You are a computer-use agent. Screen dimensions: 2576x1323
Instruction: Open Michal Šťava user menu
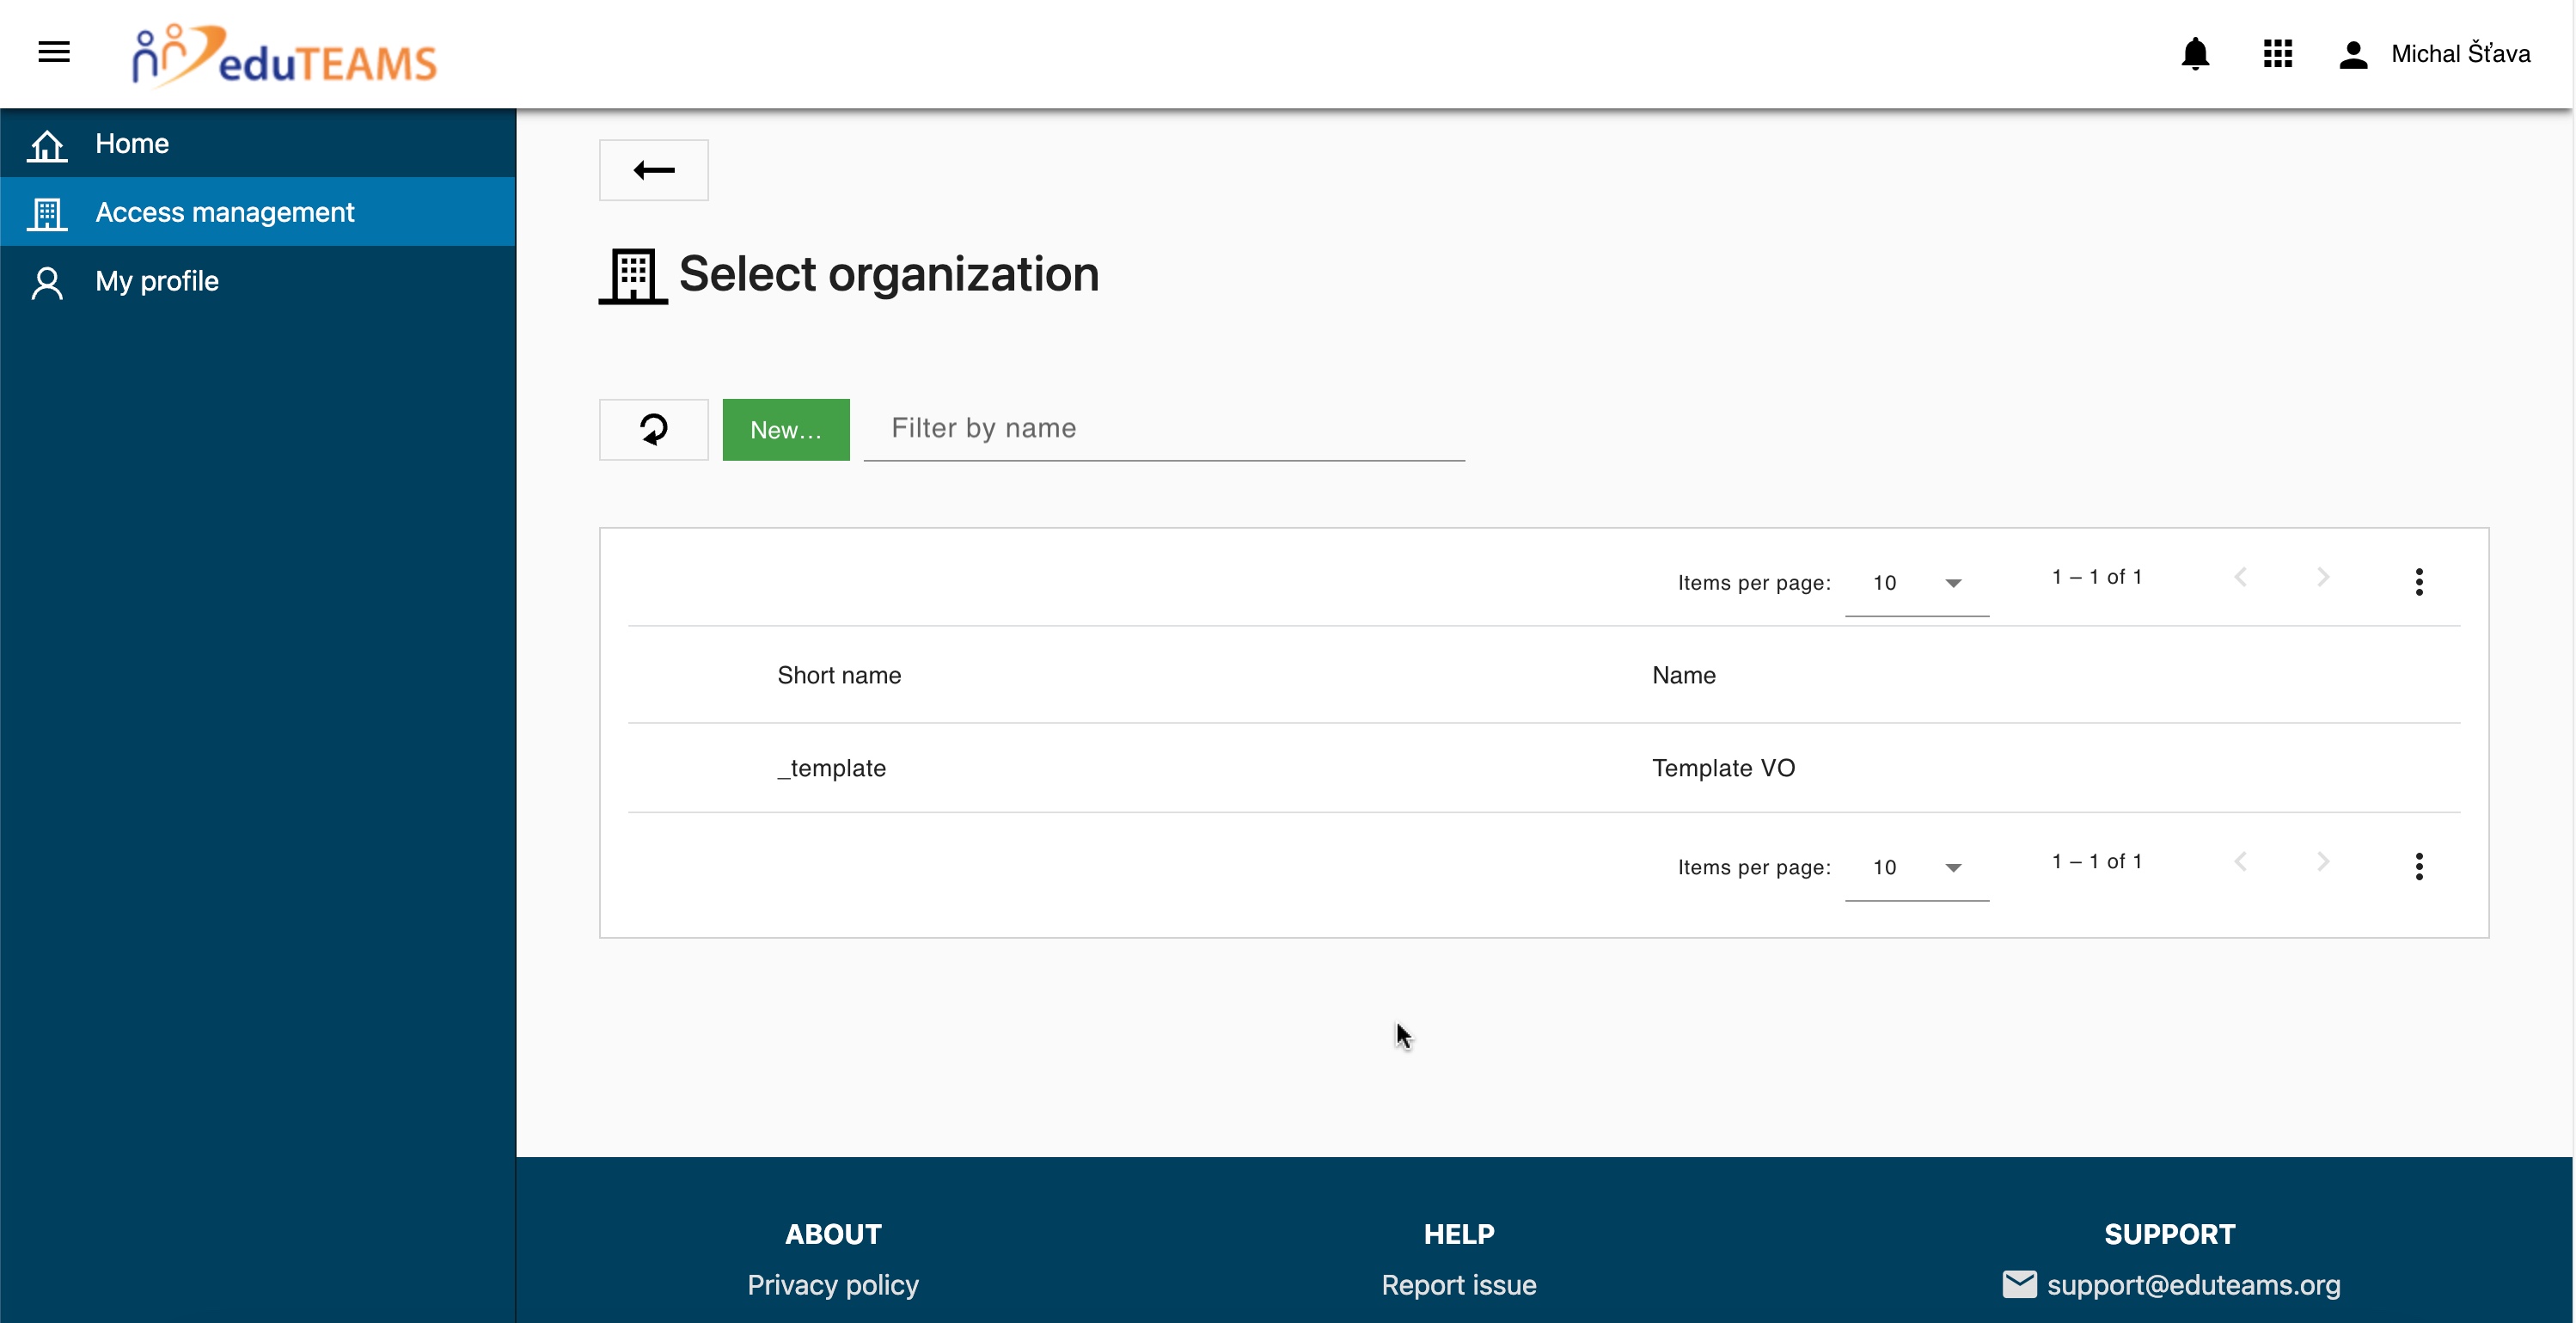click(x=2460, y=54)
